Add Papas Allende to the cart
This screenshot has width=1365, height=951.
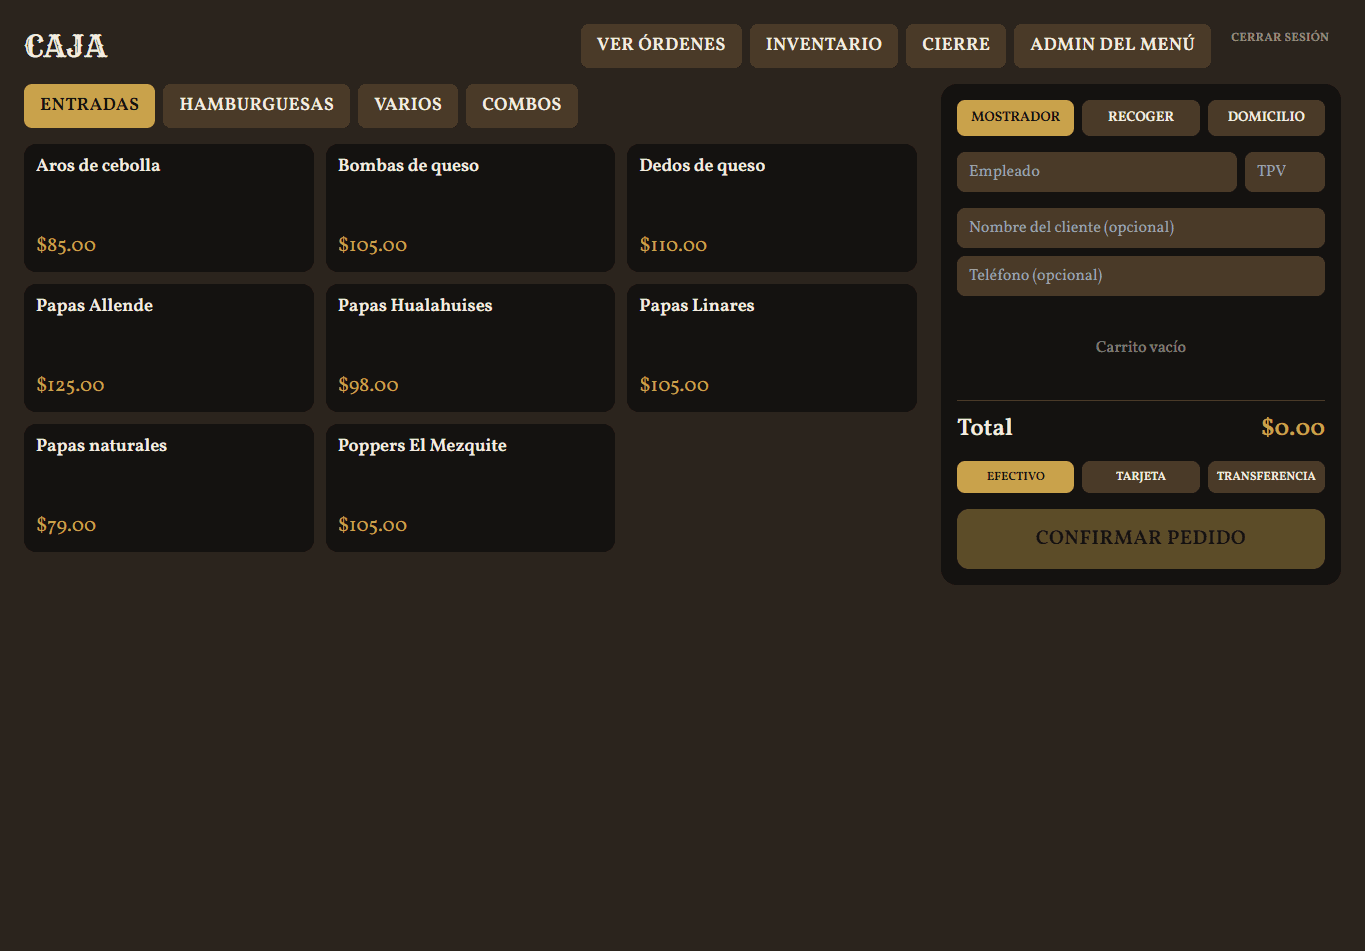(169, 348)
